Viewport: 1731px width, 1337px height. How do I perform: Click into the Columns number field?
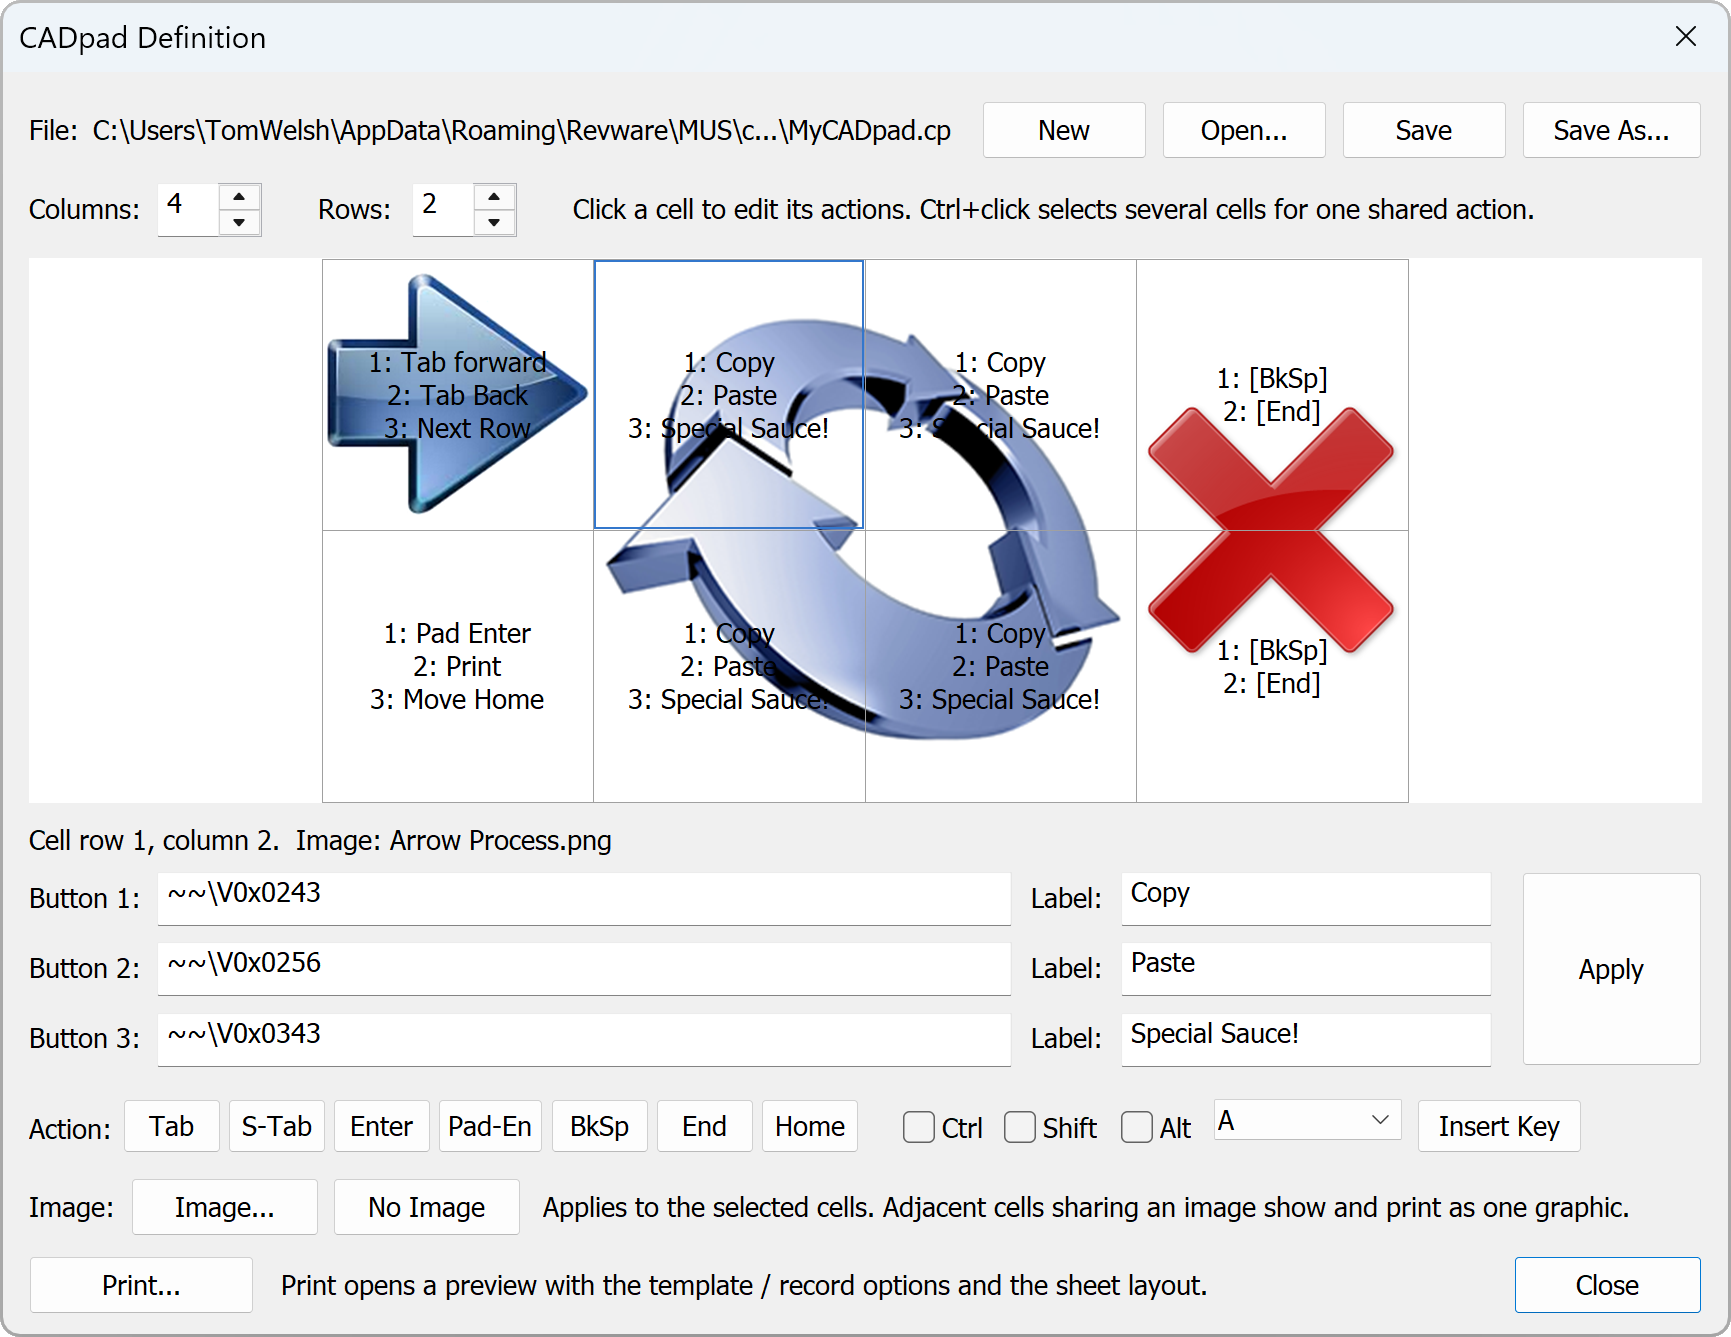(188, 209)
